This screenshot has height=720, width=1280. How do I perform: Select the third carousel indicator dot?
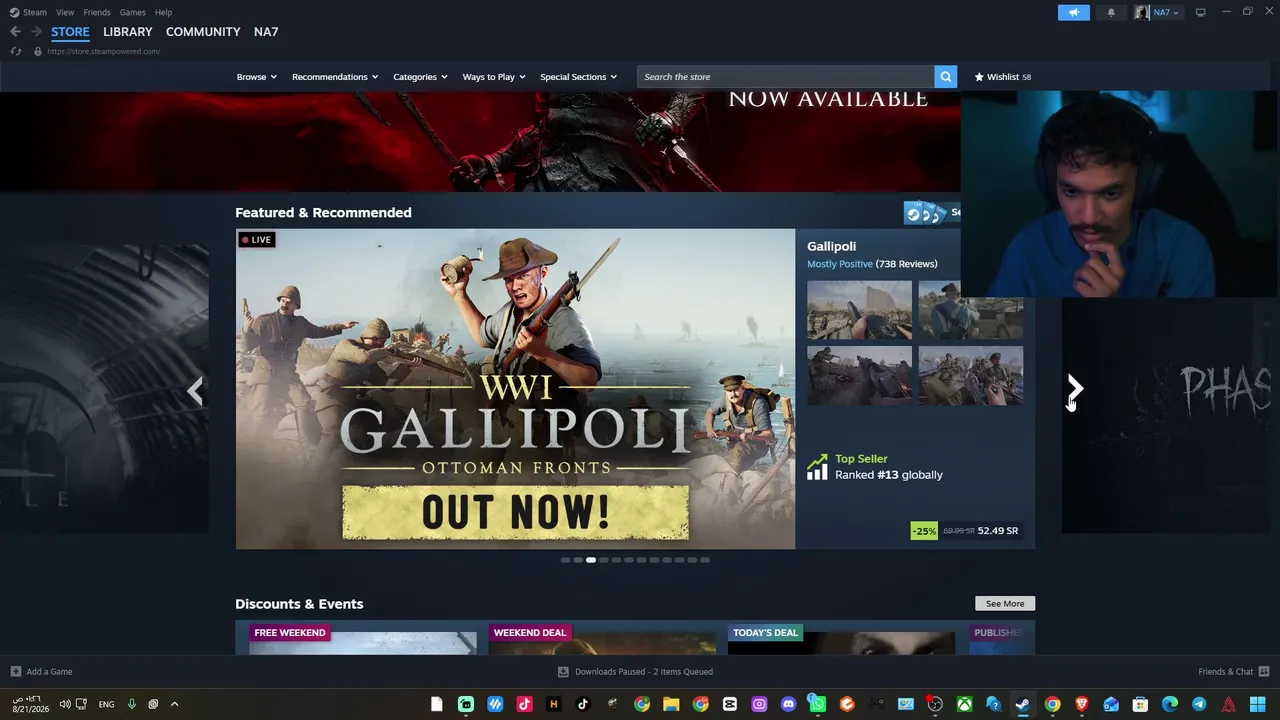click(591, 560)
